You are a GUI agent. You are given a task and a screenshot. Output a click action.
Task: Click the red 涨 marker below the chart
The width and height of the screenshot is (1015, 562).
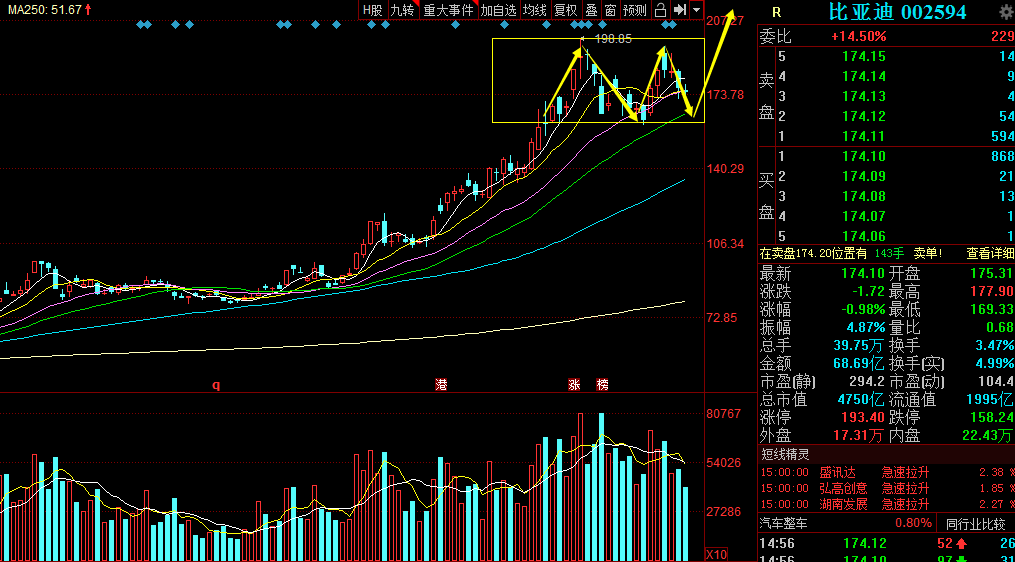point(574,384)
